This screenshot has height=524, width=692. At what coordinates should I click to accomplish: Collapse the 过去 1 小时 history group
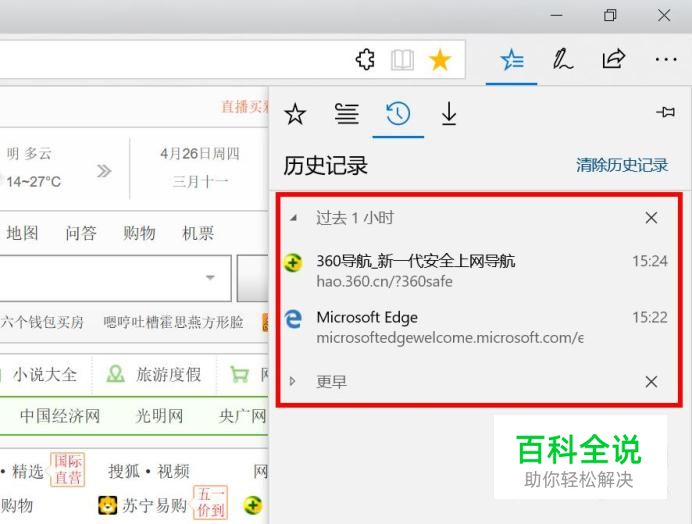(x=293, y=218)
